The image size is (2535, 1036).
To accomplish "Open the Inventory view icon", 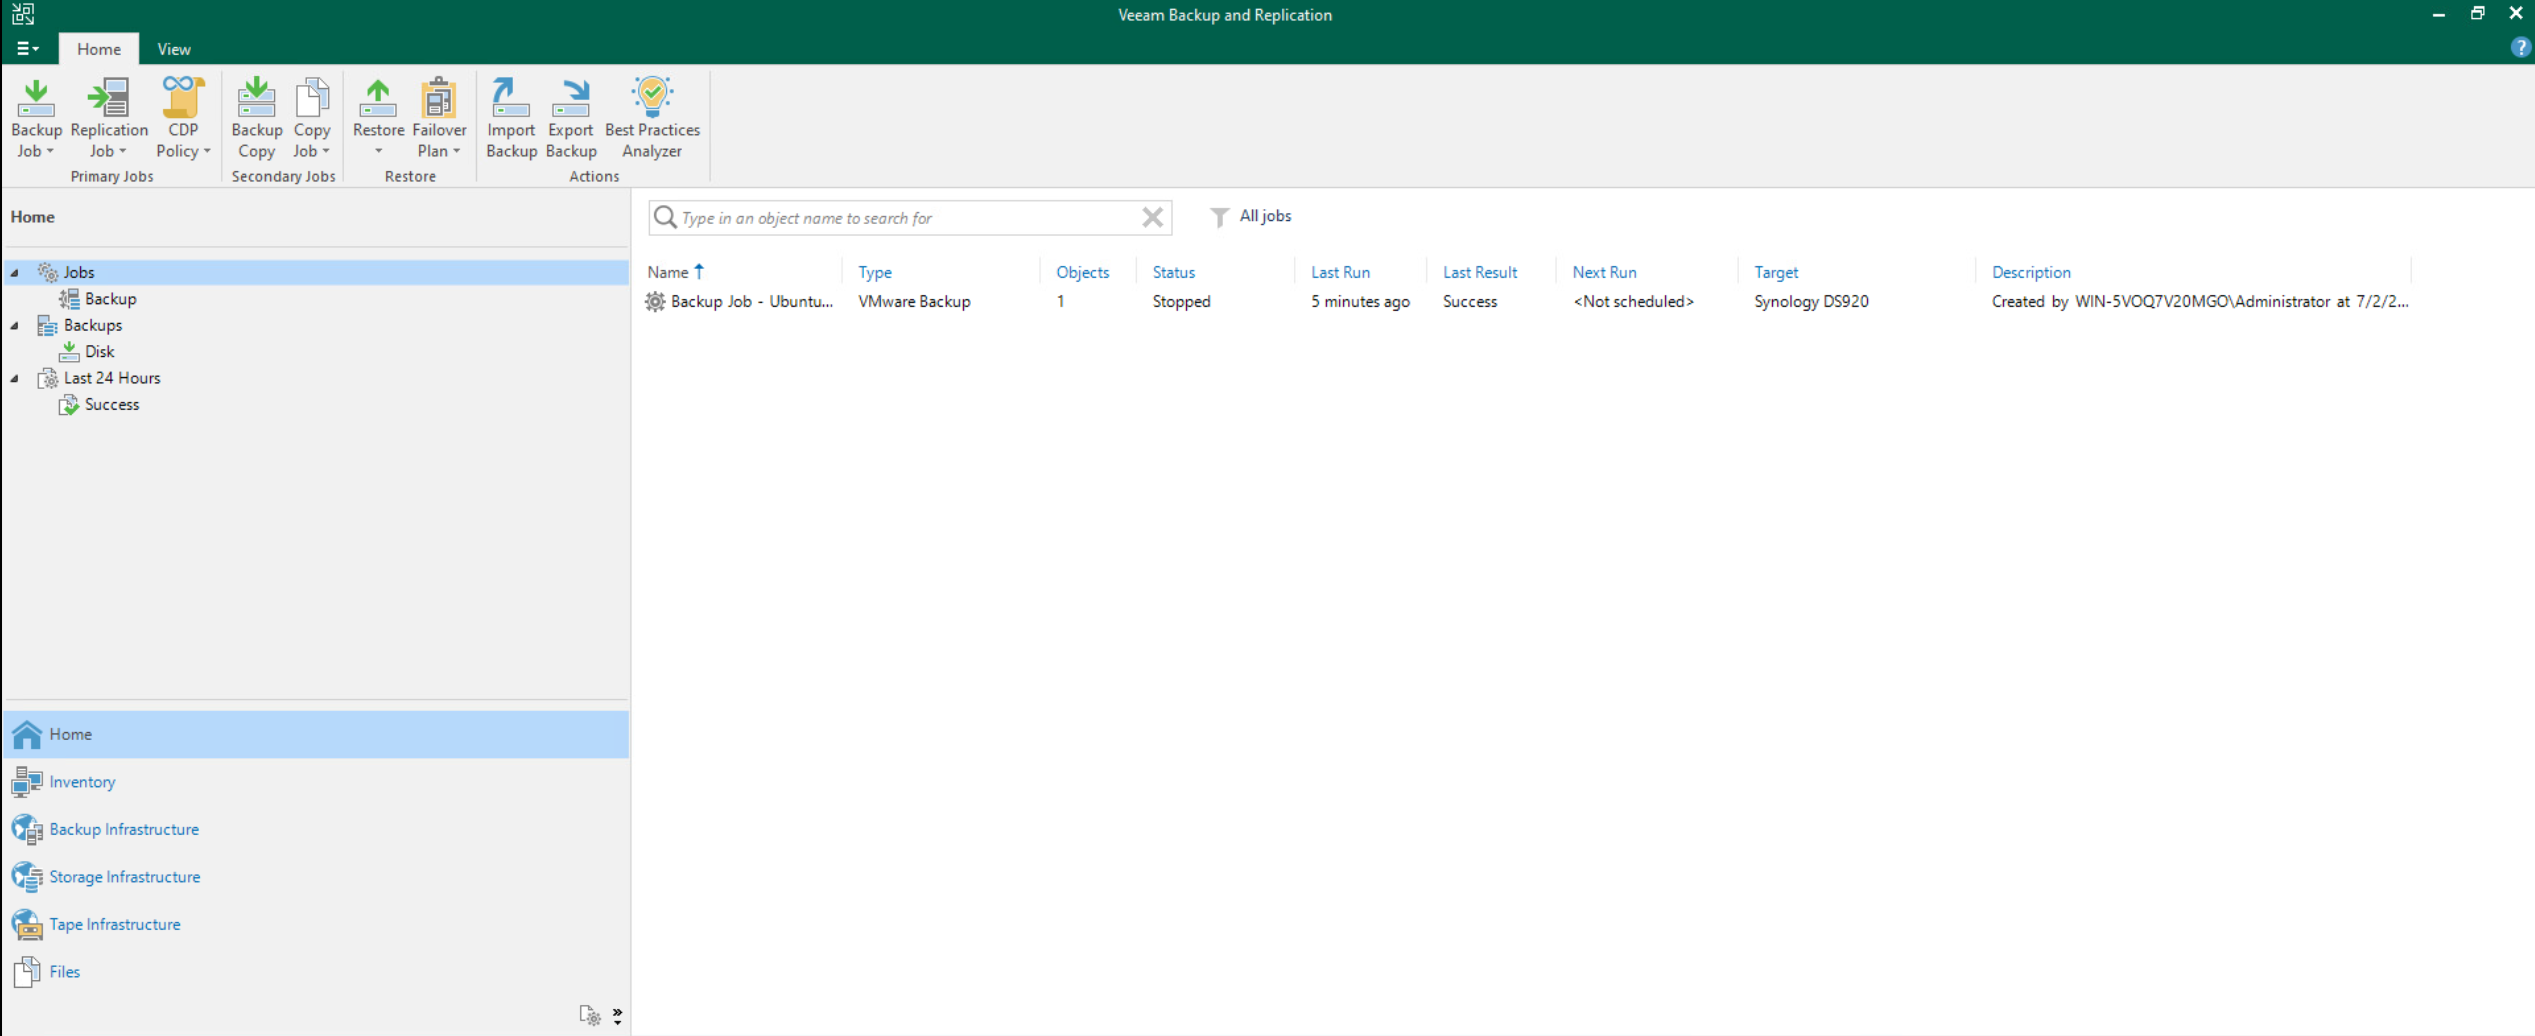I will [x=27, y=782].
